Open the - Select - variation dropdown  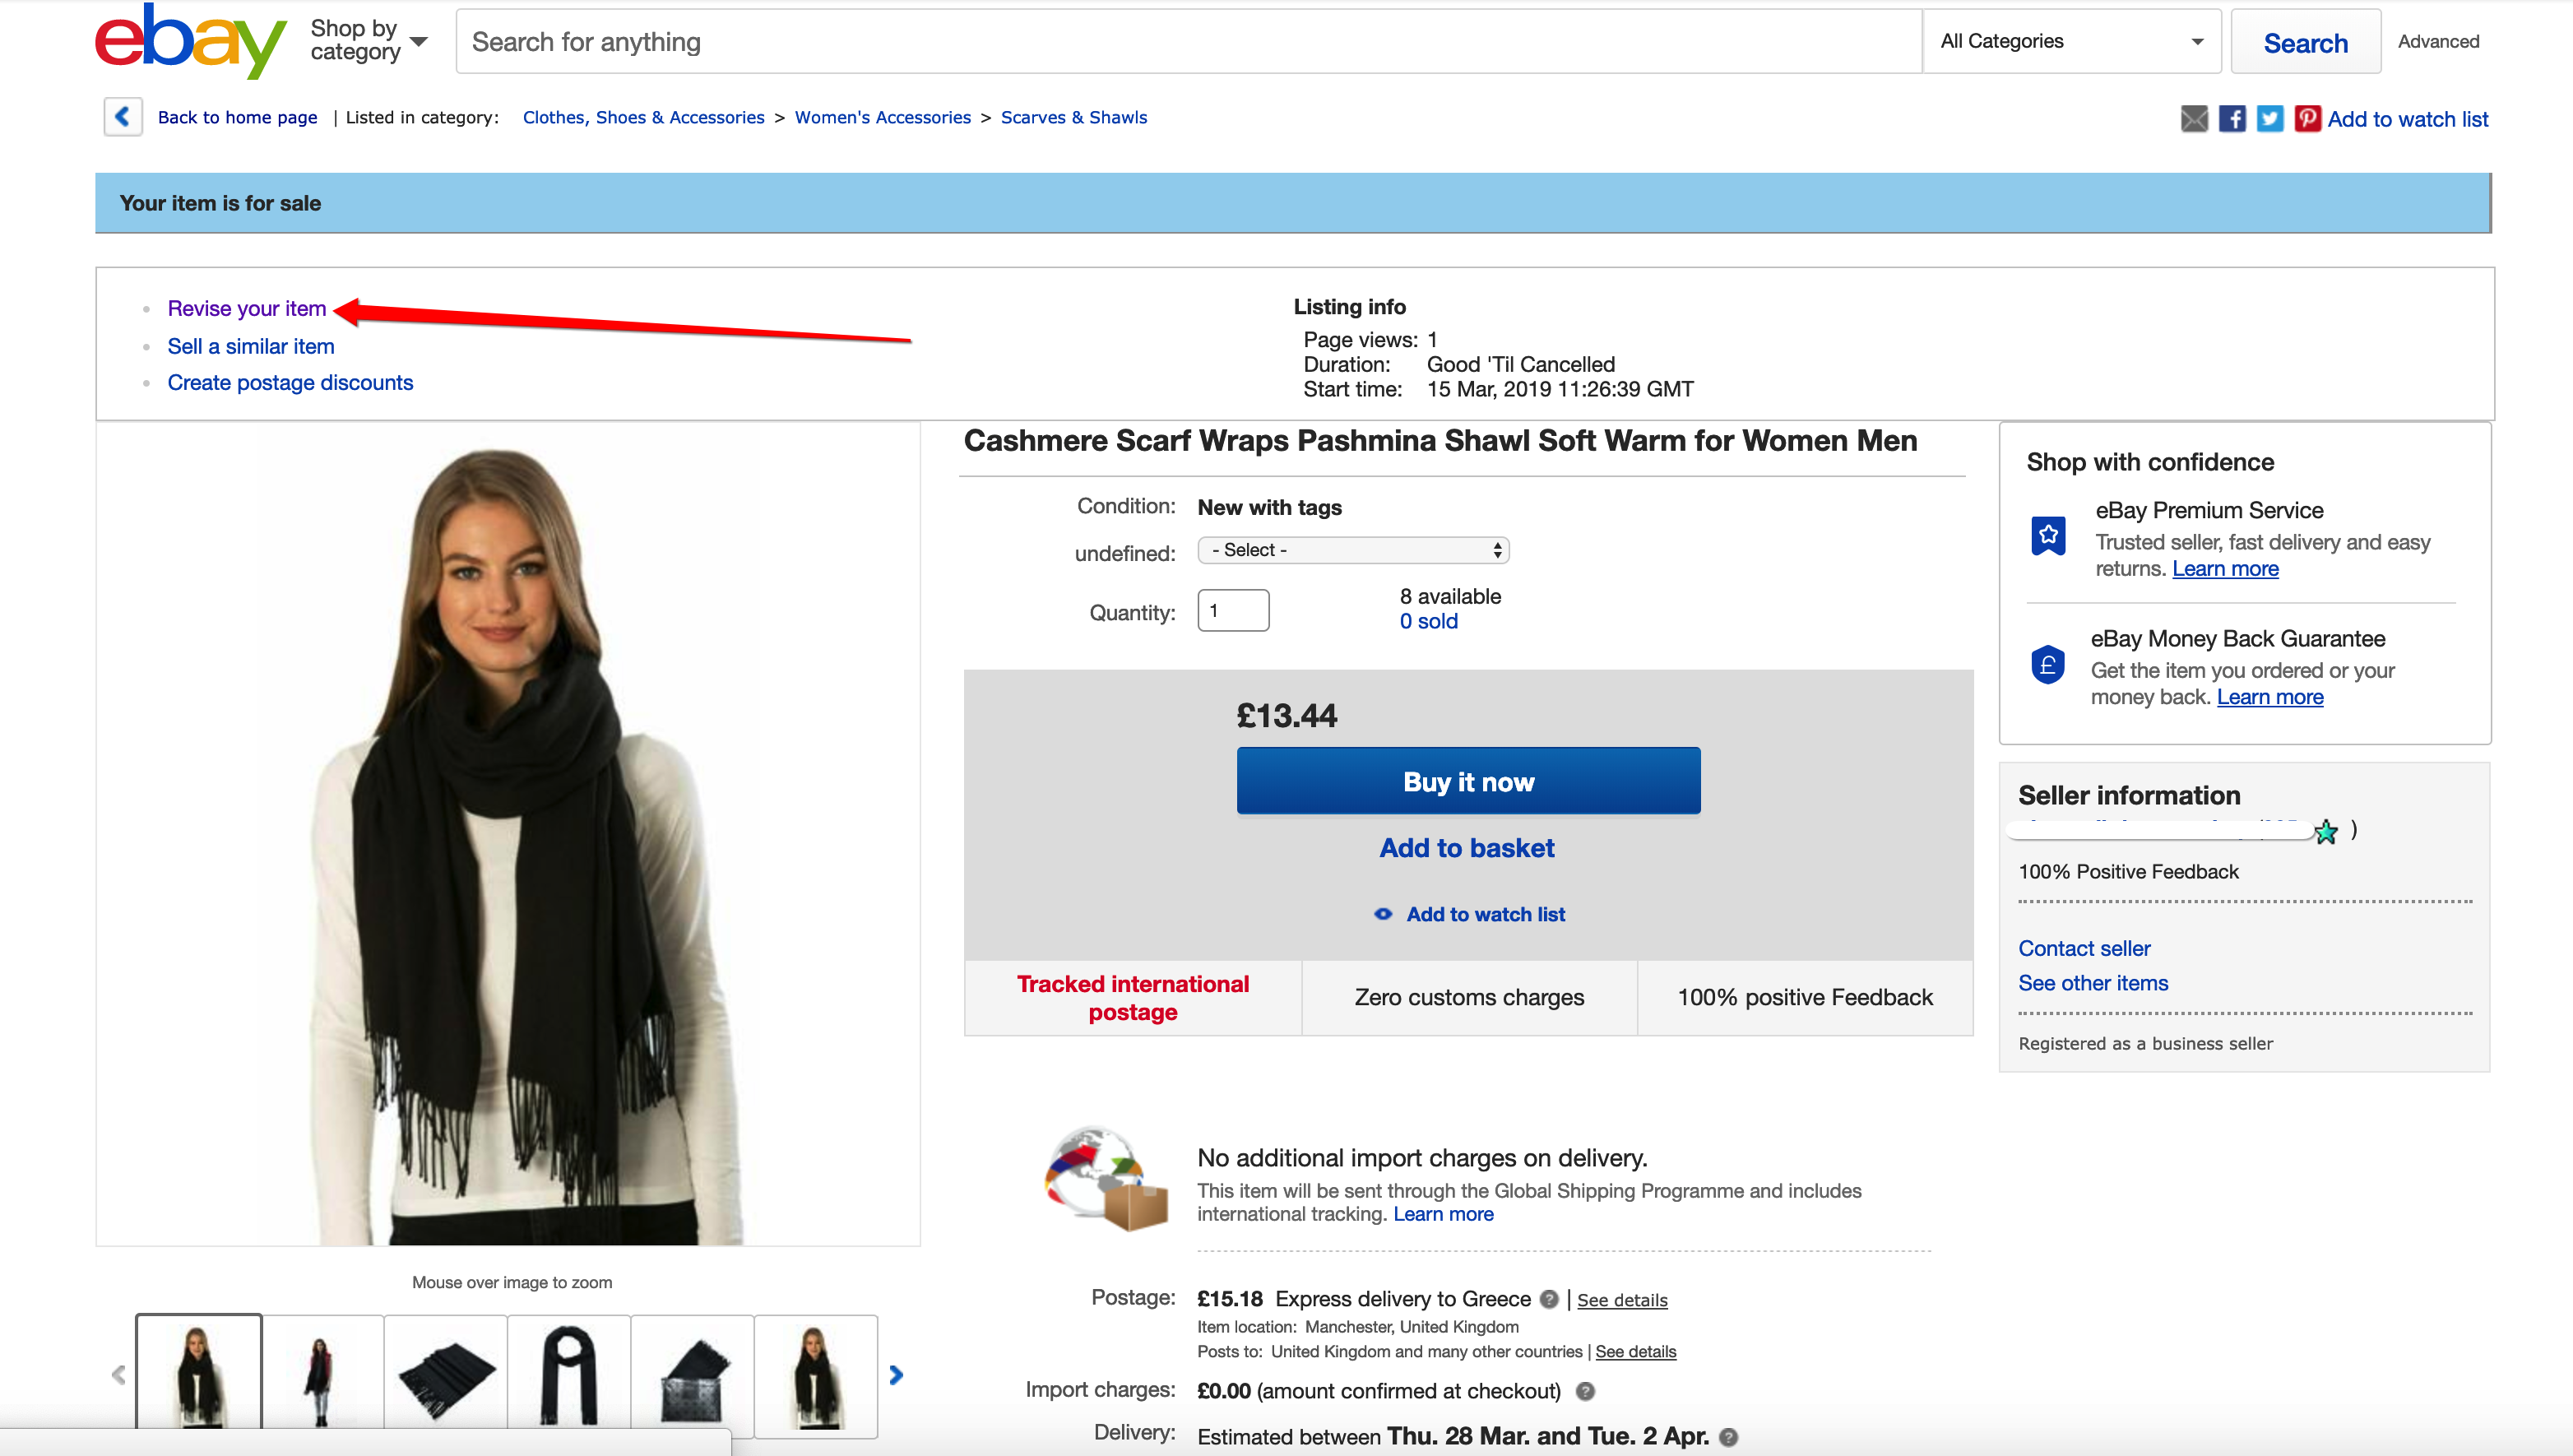tap(1353, 550)
